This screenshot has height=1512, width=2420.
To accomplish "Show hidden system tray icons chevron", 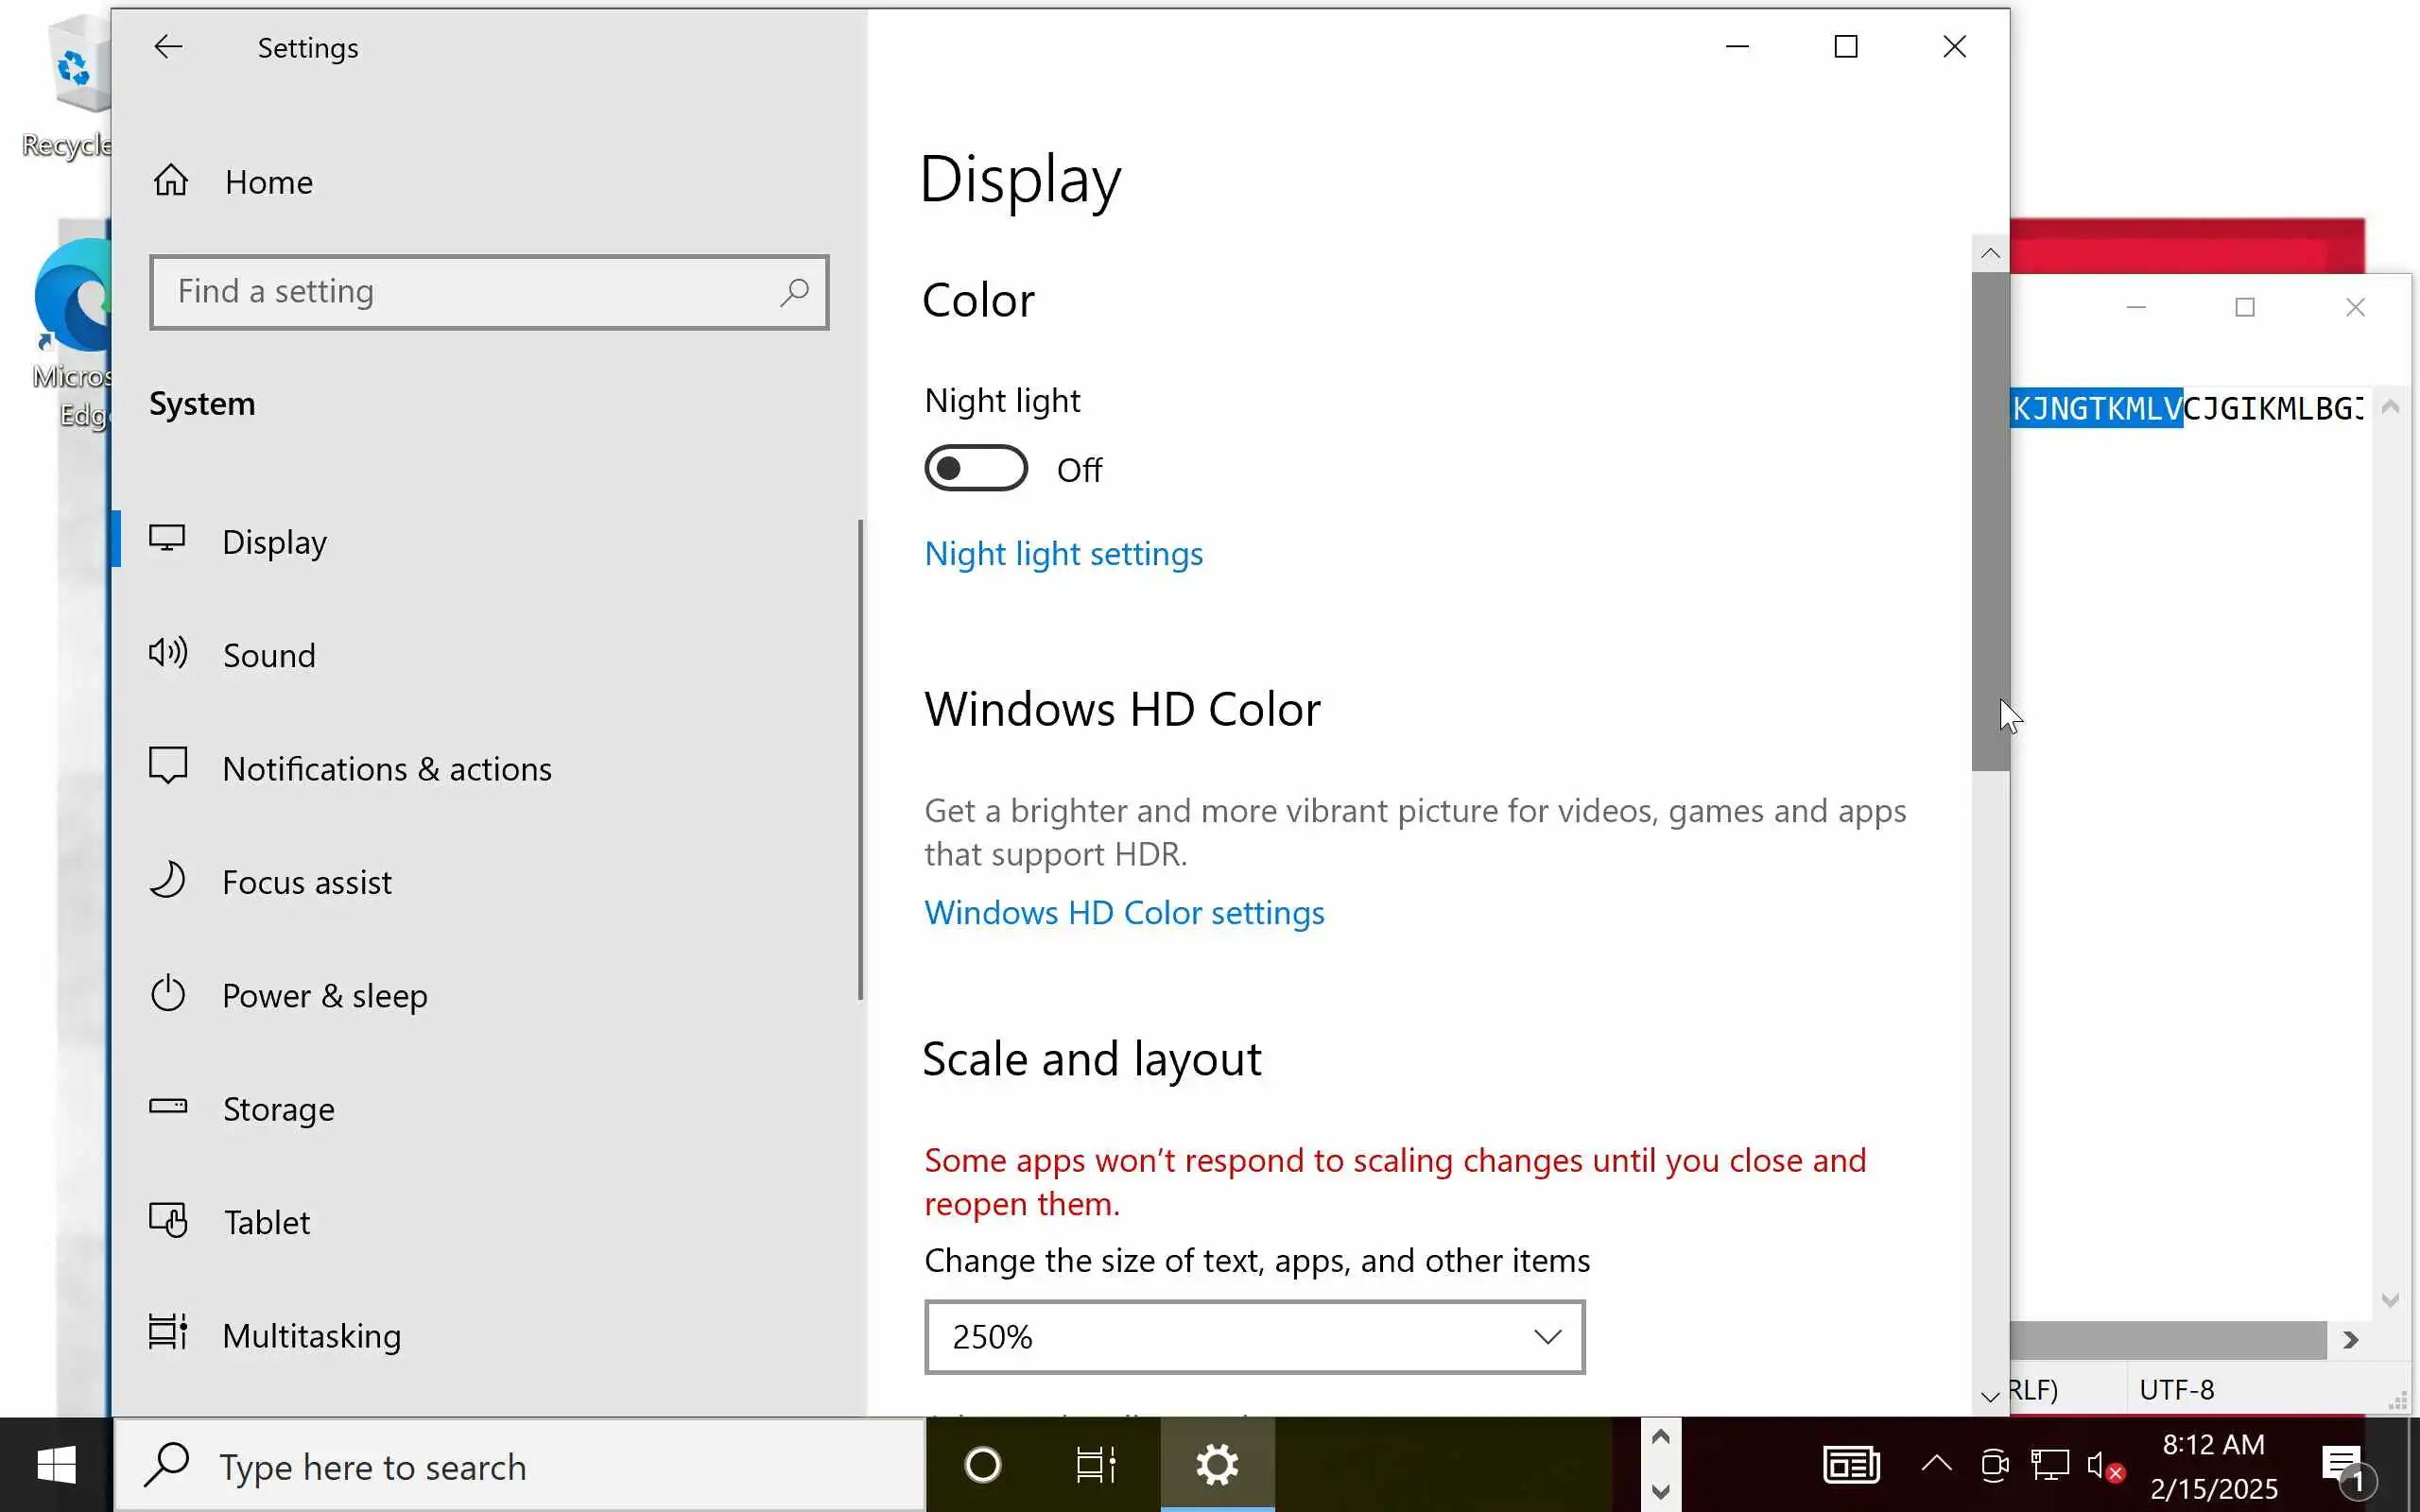I will coord(1936,1465).
